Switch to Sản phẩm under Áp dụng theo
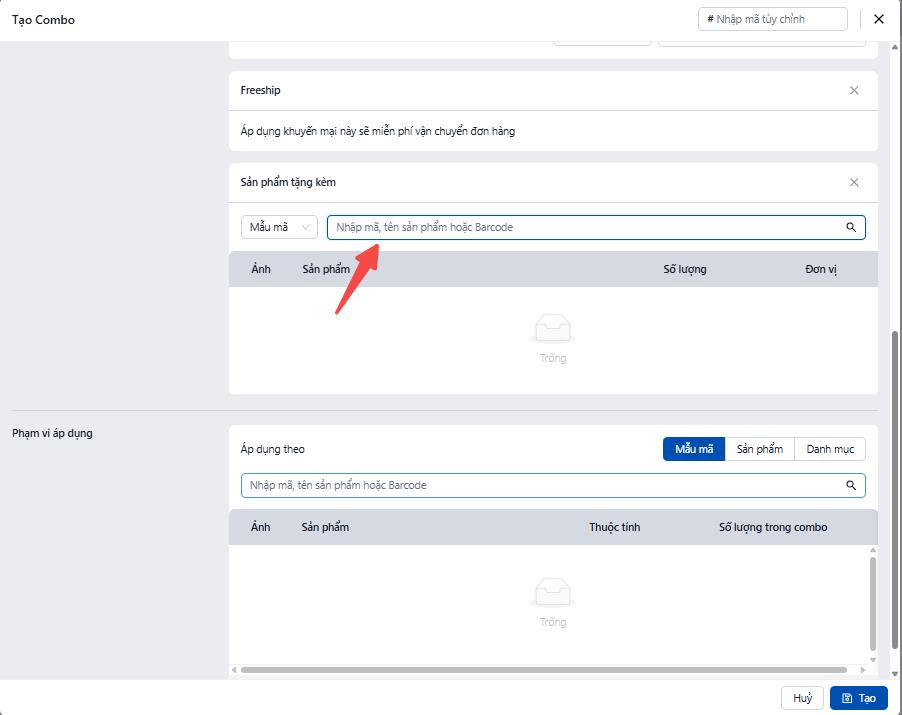Viewport: 902px width, 715px height. coord(759,449)
